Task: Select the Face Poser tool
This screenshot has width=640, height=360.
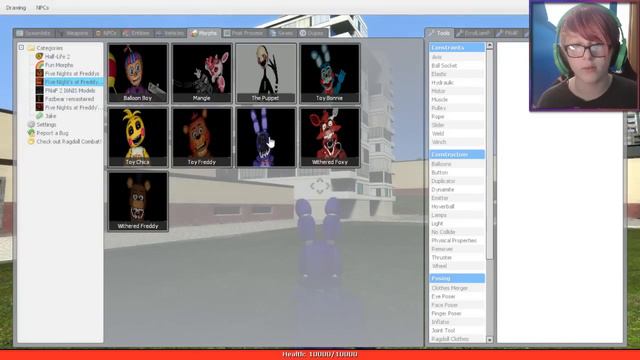Action: point(457,305)
